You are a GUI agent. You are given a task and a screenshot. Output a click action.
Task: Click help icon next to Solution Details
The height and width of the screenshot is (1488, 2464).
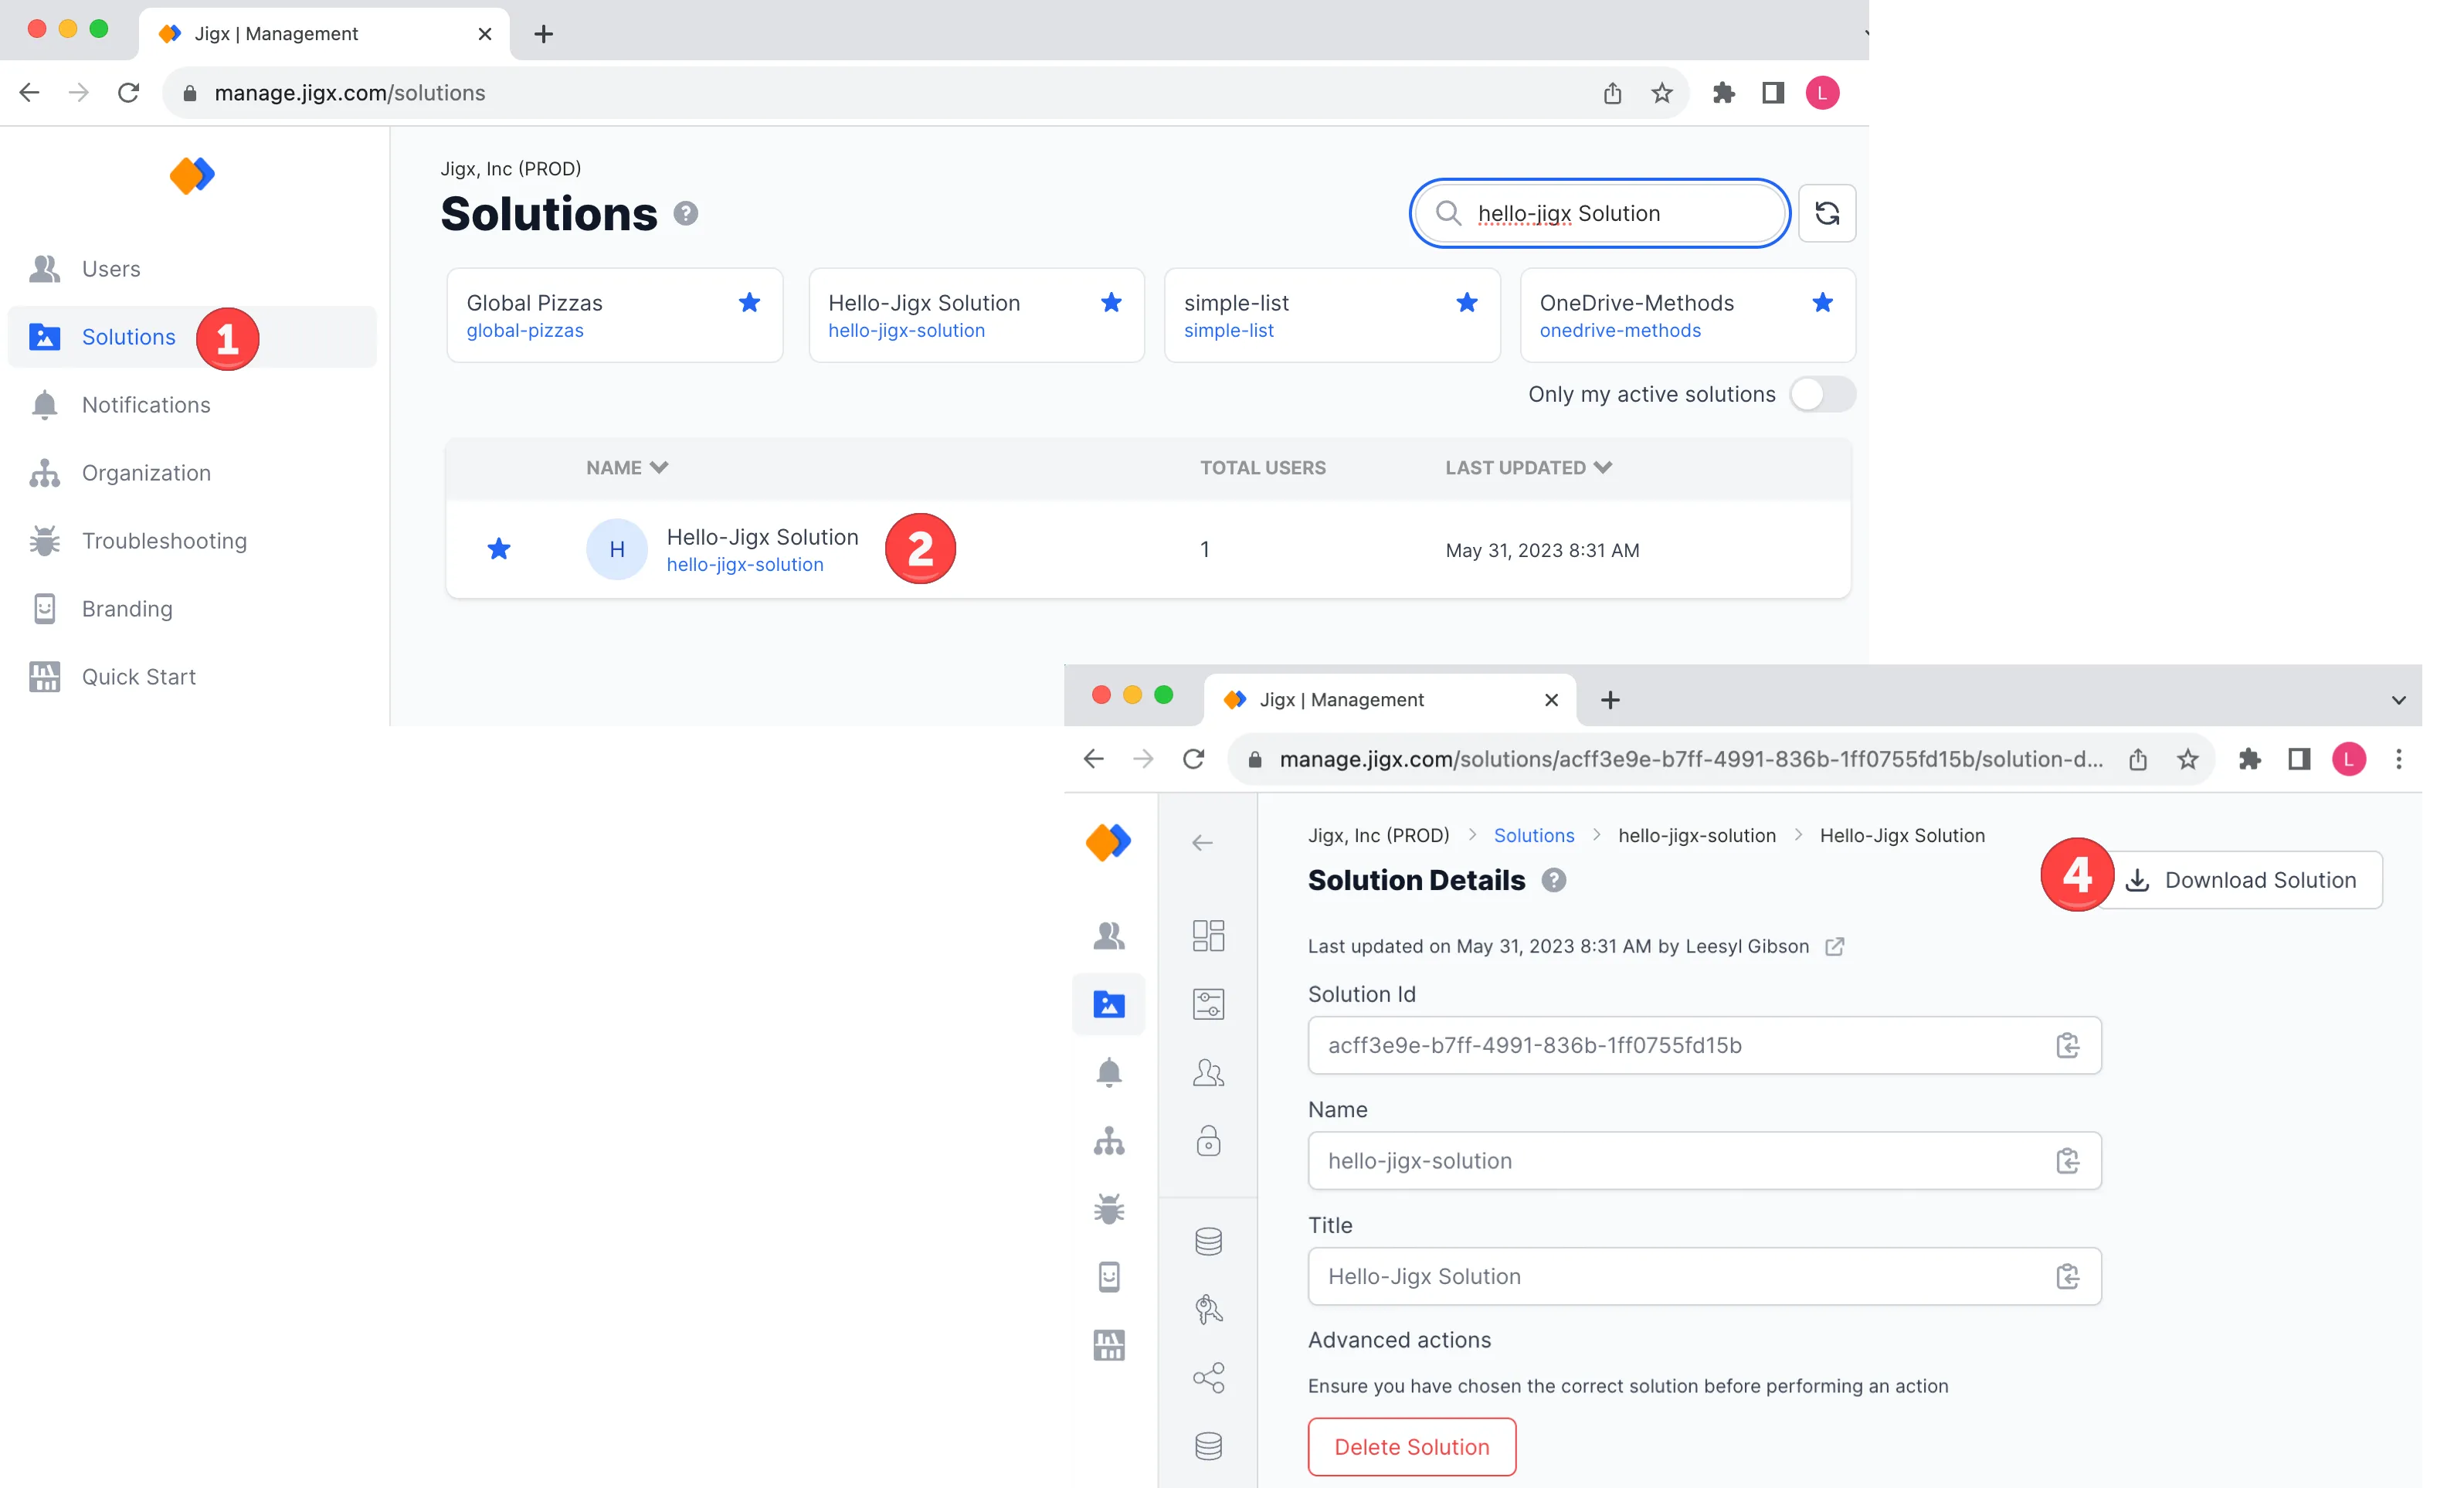(1554, 880)
